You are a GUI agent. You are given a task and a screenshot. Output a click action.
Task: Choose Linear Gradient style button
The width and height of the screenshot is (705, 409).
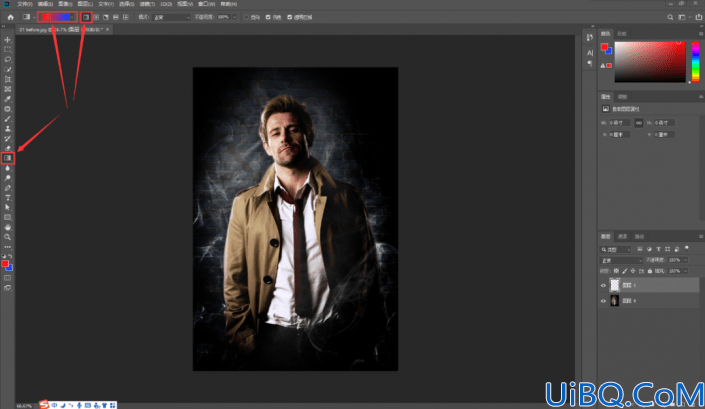click(86, 17)
